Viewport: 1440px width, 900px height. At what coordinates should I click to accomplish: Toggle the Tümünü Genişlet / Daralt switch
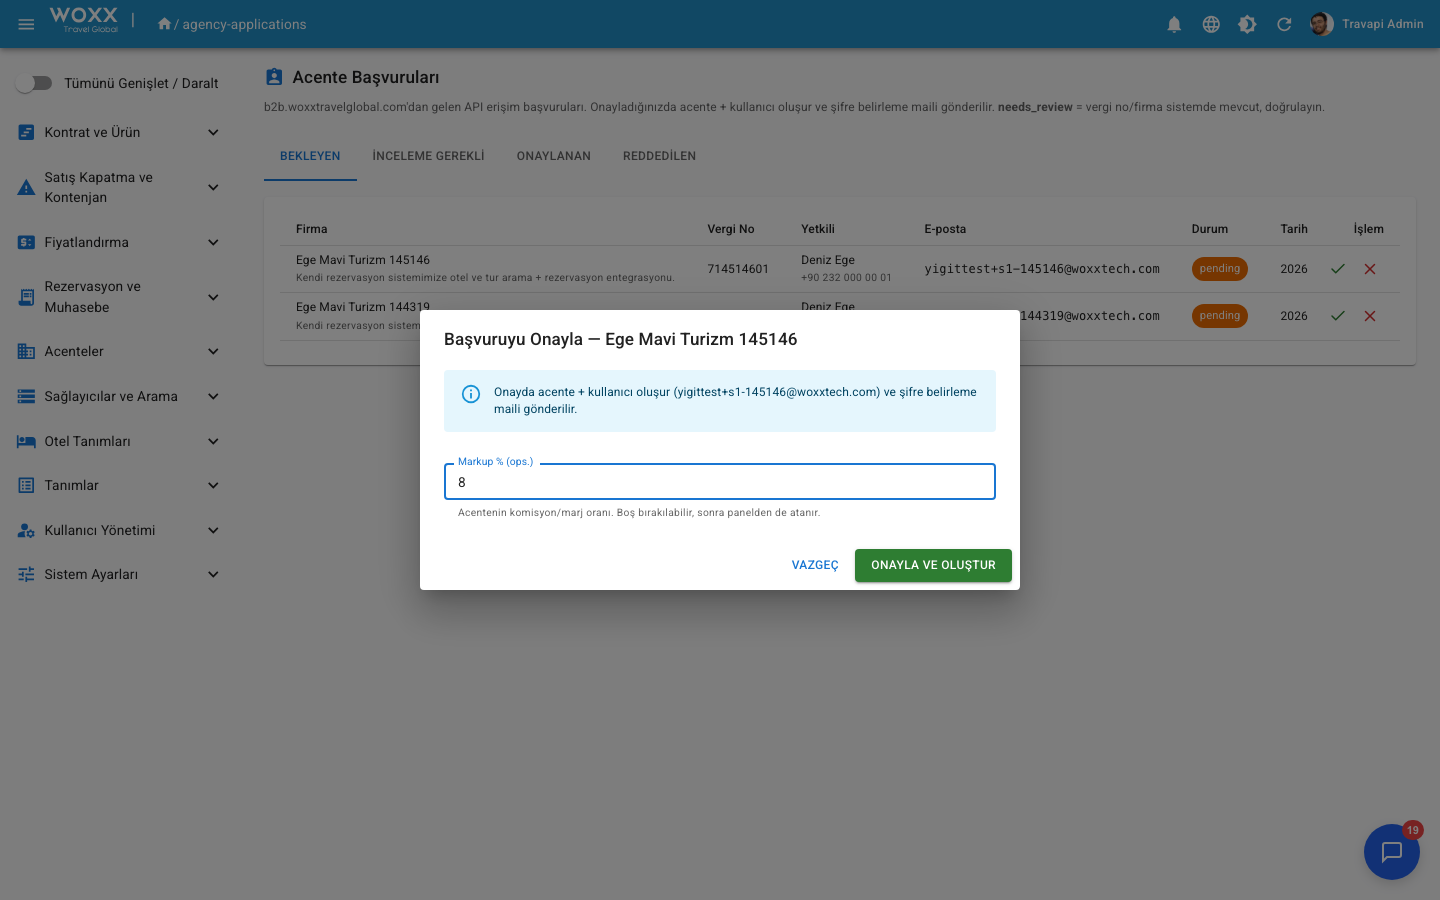(34, 83)
